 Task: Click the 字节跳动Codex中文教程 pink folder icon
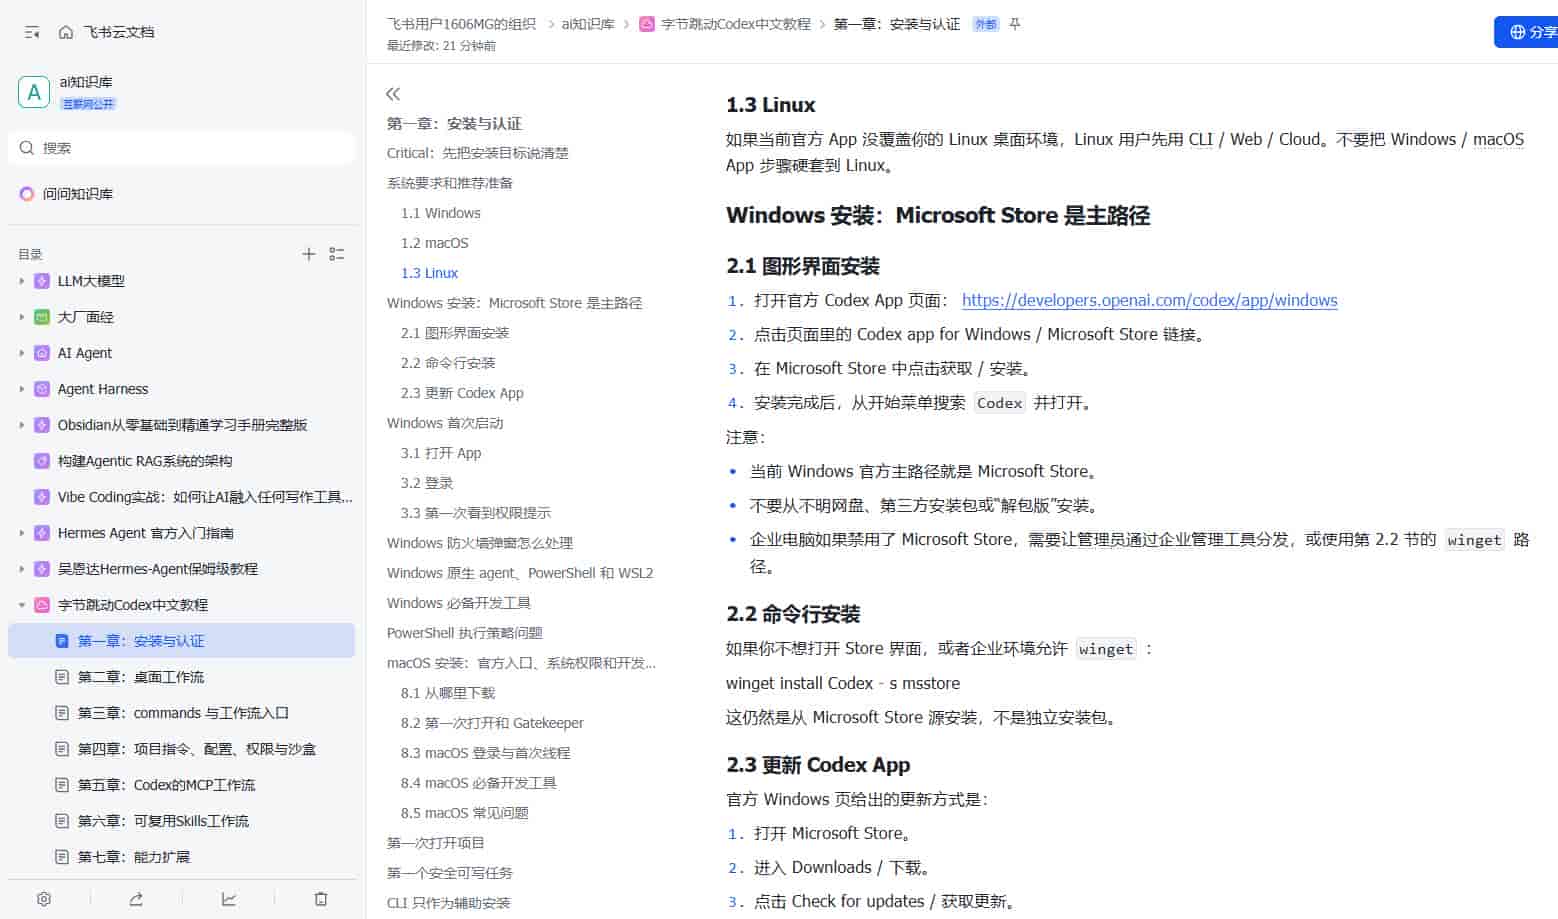tap(42, 605)
